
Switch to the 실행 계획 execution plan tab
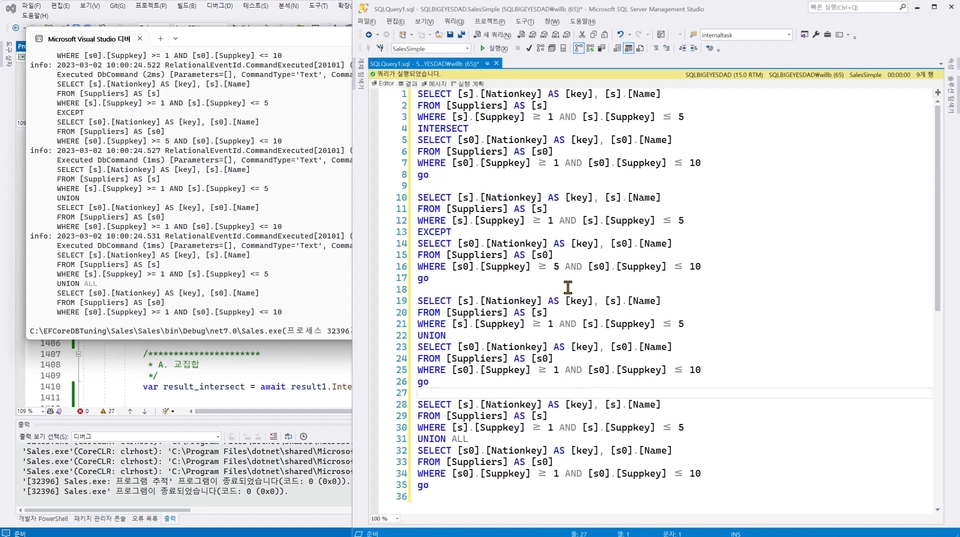tap(467, 83)
